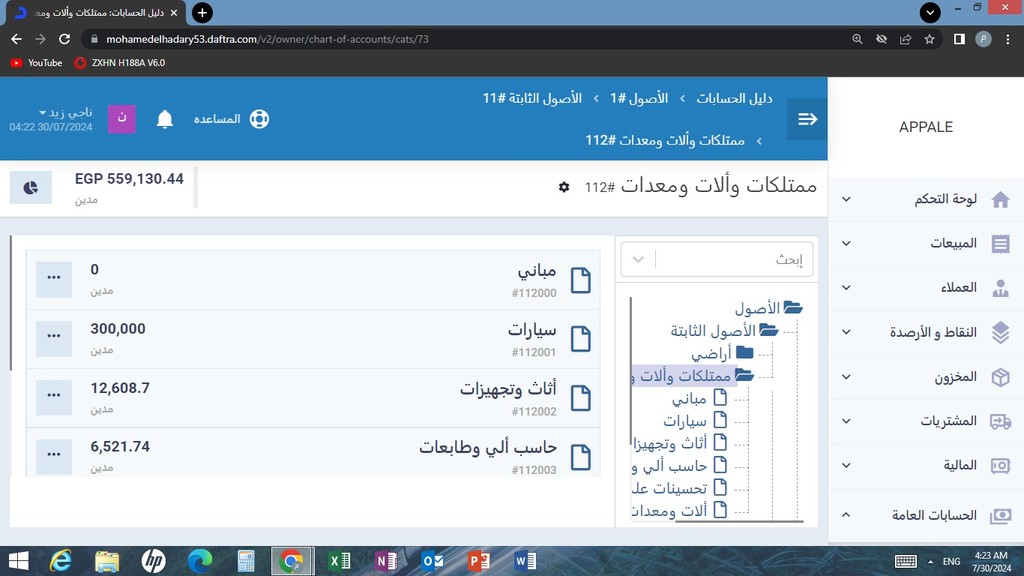Open the user avatar ن badge
1024x576 pixels.
(121, 119)
